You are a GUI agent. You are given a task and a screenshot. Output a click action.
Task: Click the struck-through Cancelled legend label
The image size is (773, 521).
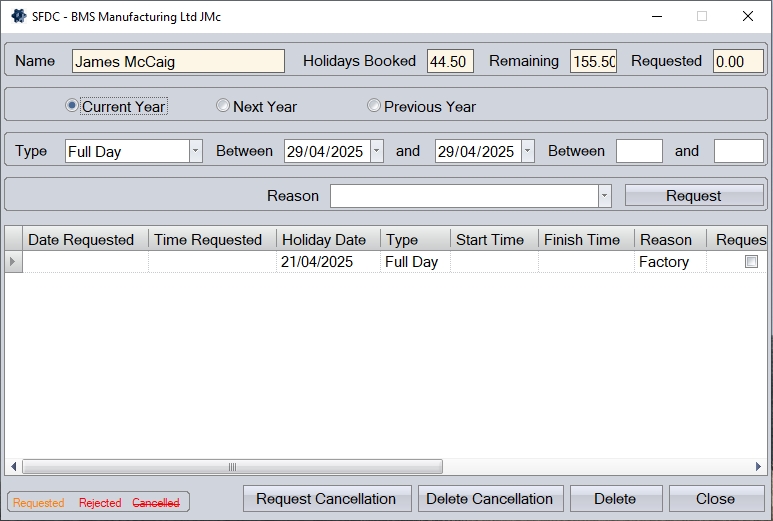156,503
